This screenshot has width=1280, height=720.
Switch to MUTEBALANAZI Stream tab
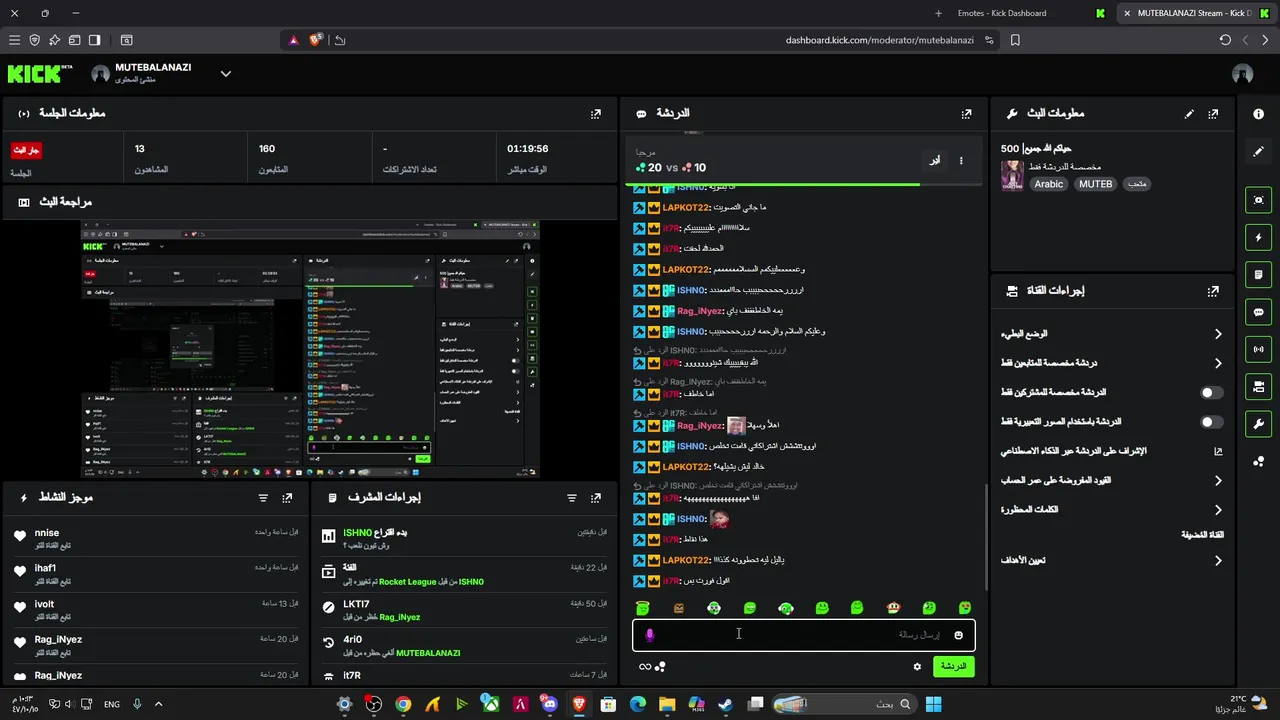tap(1197, 13)
